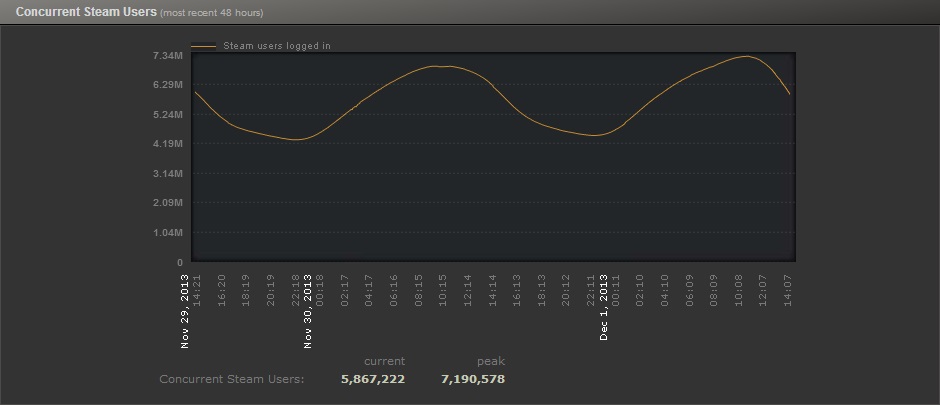Click the 'Nov 29, 2013' date label
This screenshot has width=940, height=405.
click(185, 311)
